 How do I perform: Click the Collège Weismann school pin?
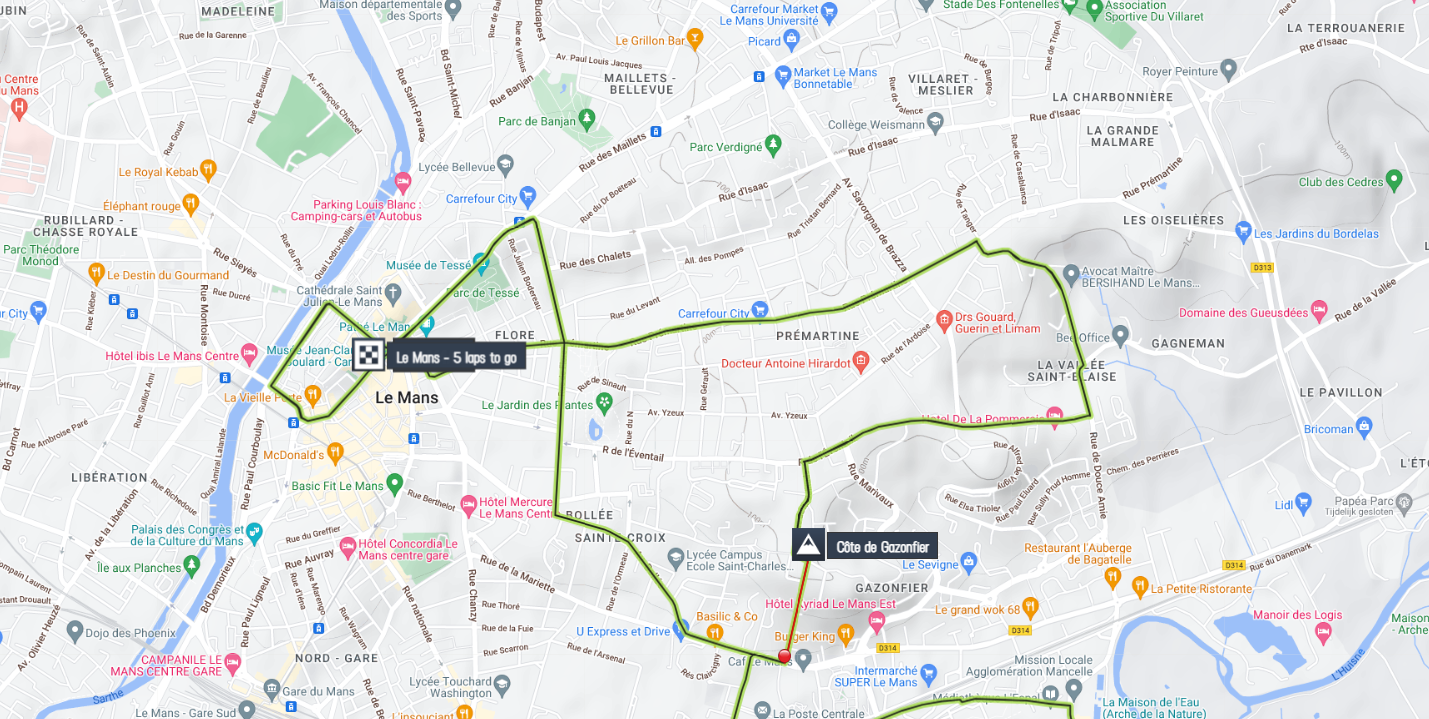[x=935, y=123]
